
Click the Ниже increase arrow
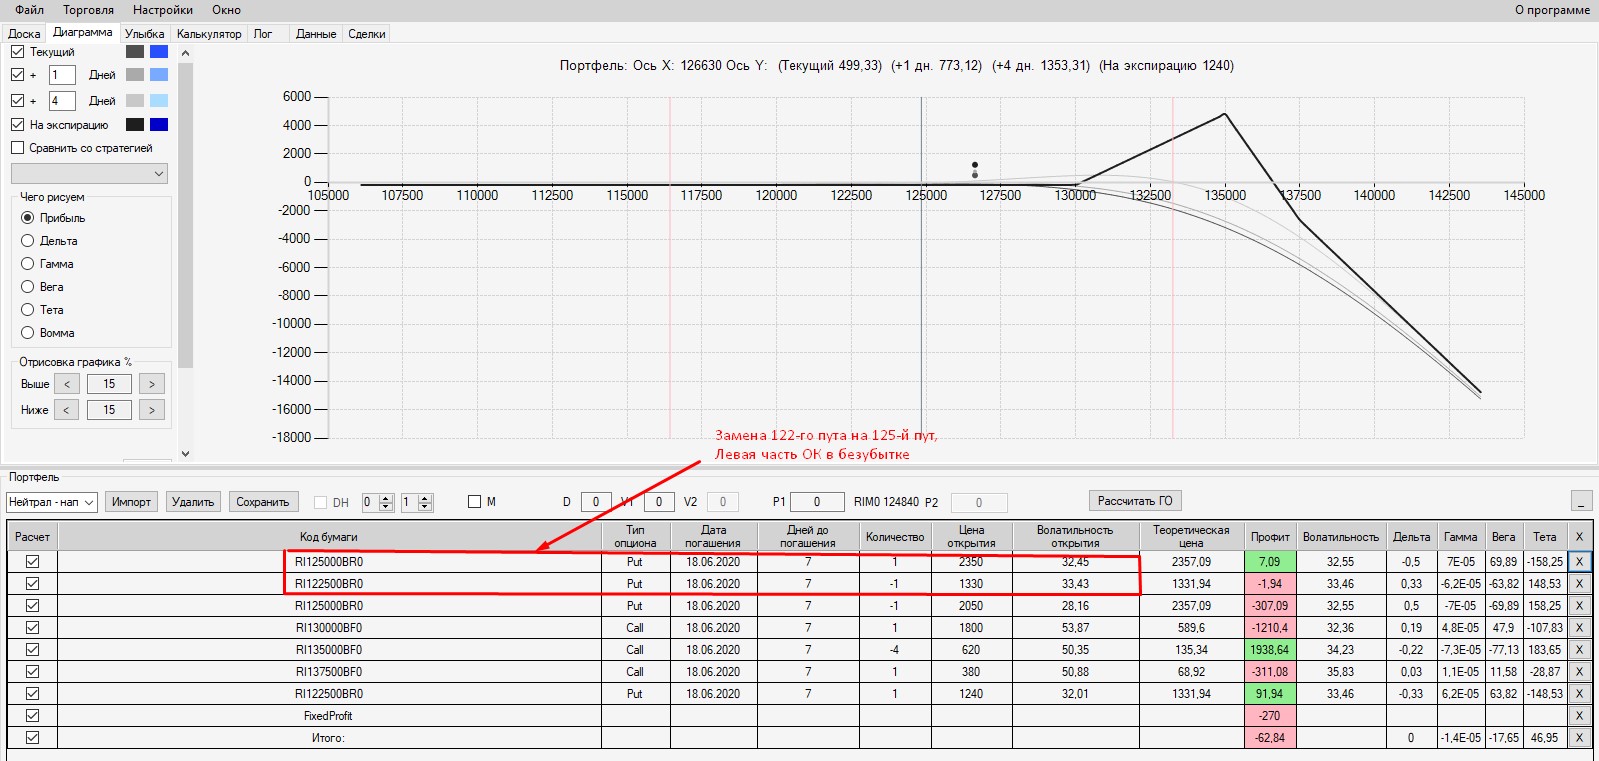[x=152, y=410]
